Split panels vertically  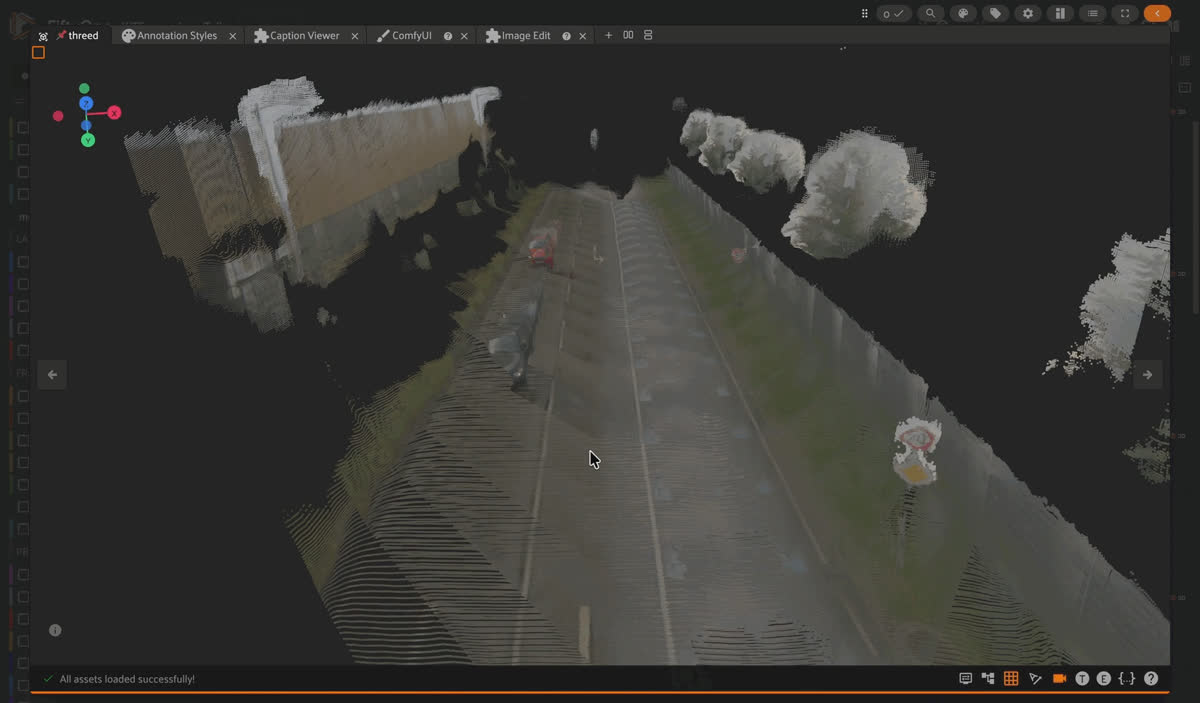pyautogui.click(x=648, y=35)
